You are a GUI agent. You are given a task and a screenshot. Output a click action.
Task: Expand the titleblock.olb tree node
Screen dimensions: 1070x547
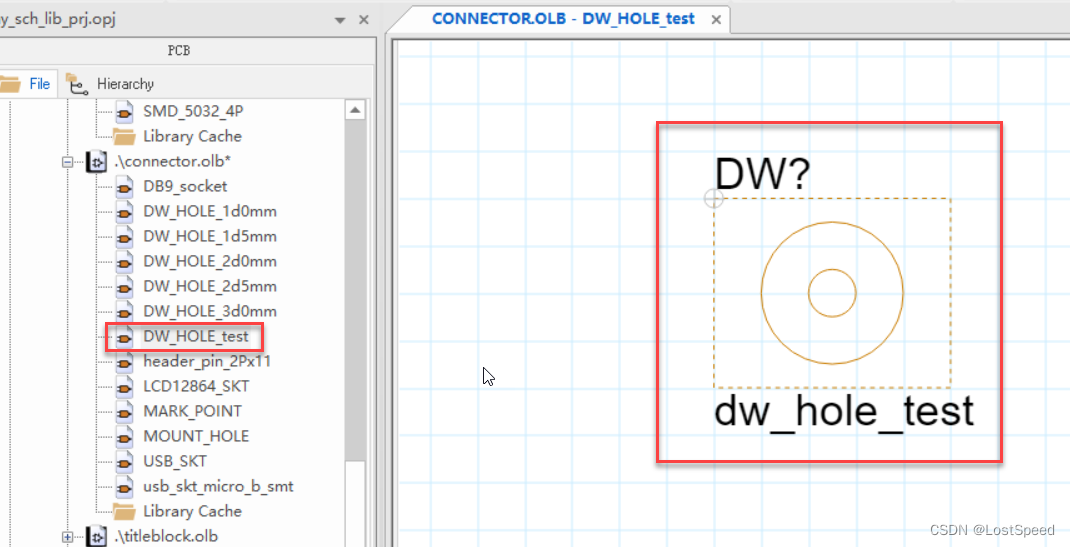point(69,537)
